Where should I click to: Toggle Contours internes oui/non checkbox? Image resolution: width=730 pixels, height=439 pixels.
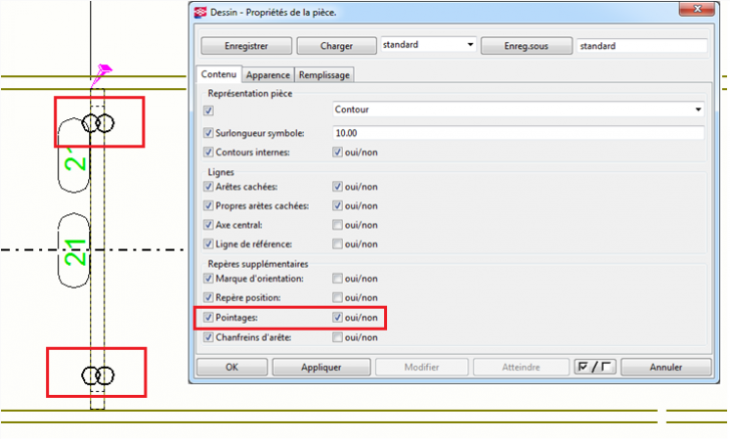click(x=338, y=152)
